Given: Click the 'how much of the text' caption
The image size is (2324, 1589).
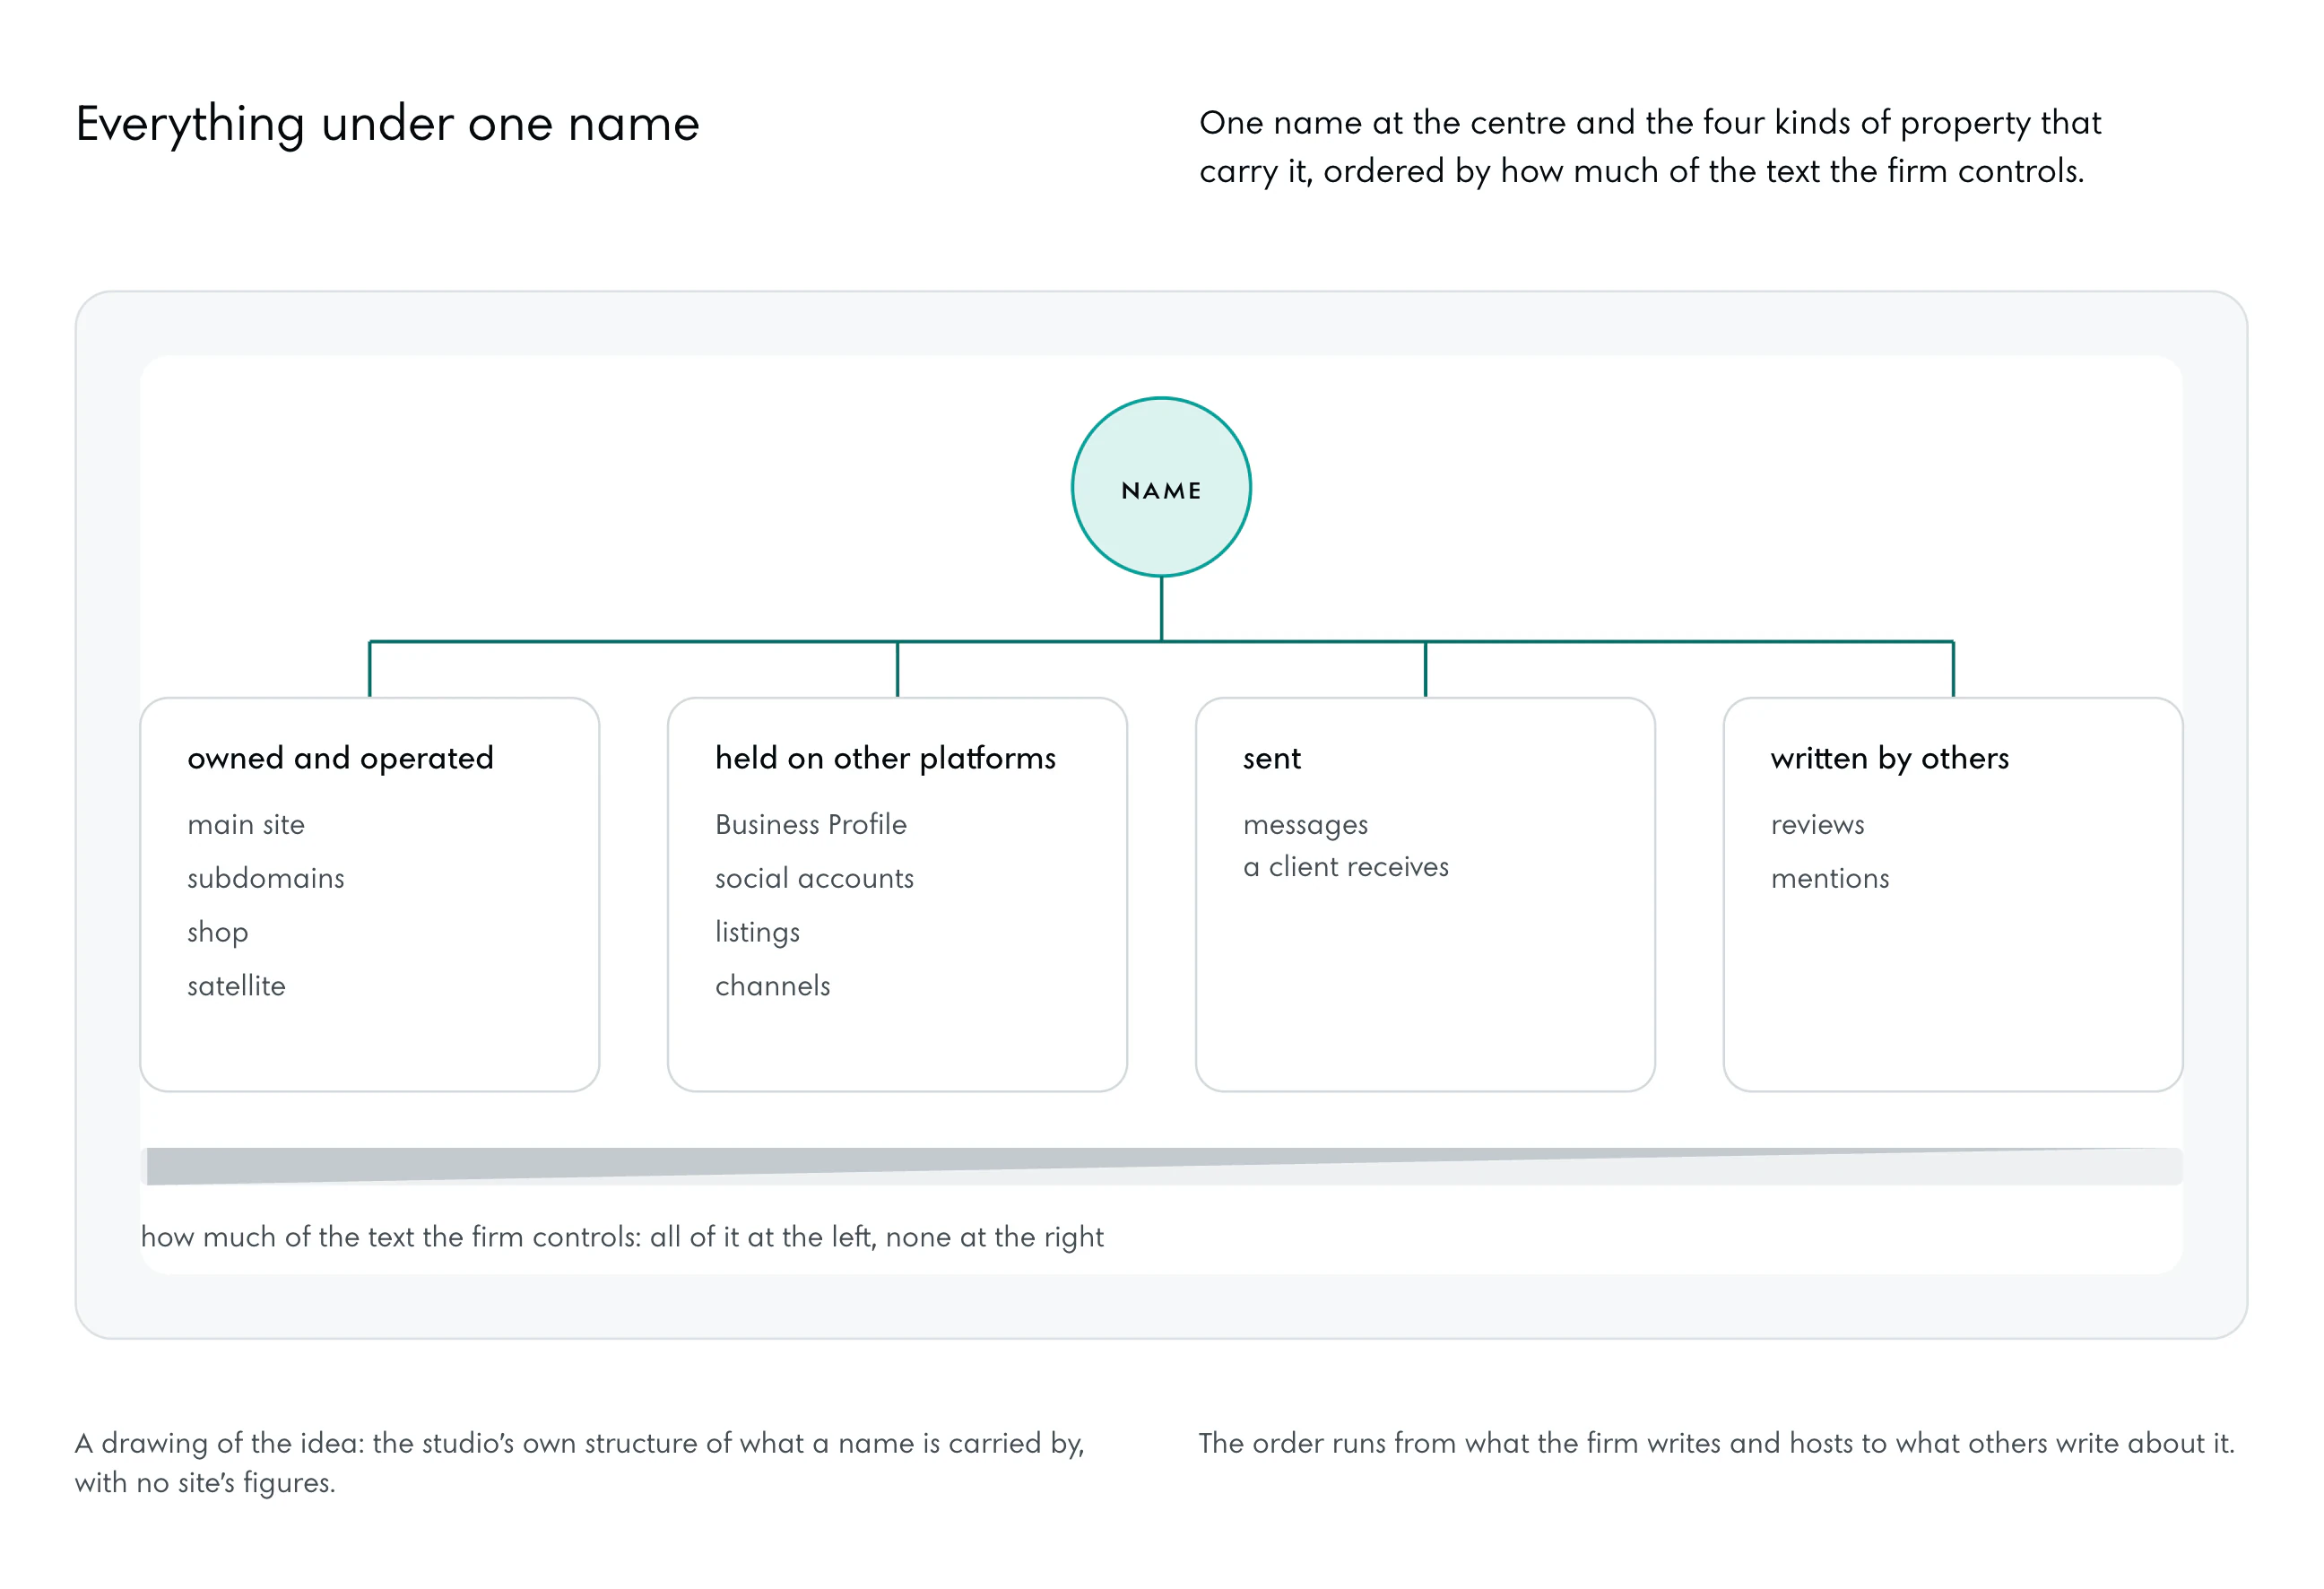Looking at the screenshot, I should [622, 1237].
